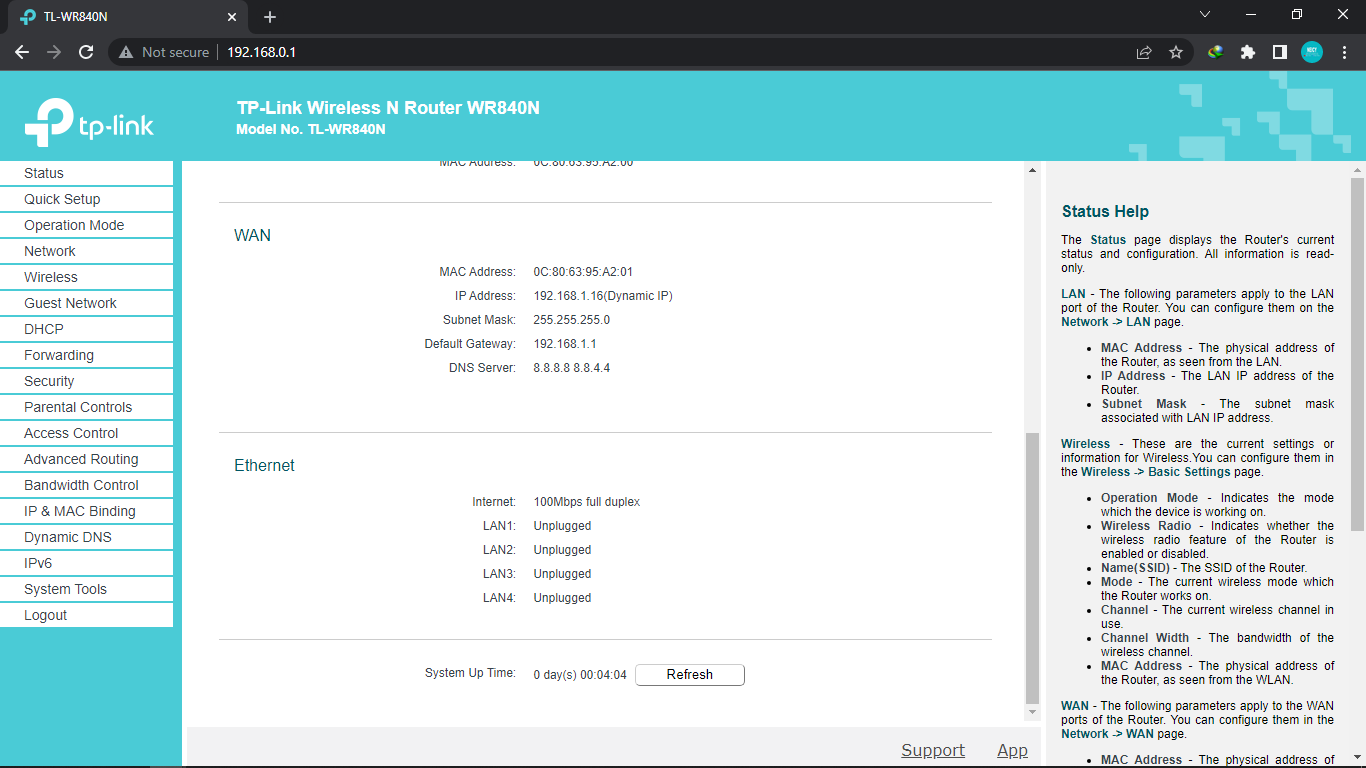
Task: Click the Refresh button
Action: 690,675
